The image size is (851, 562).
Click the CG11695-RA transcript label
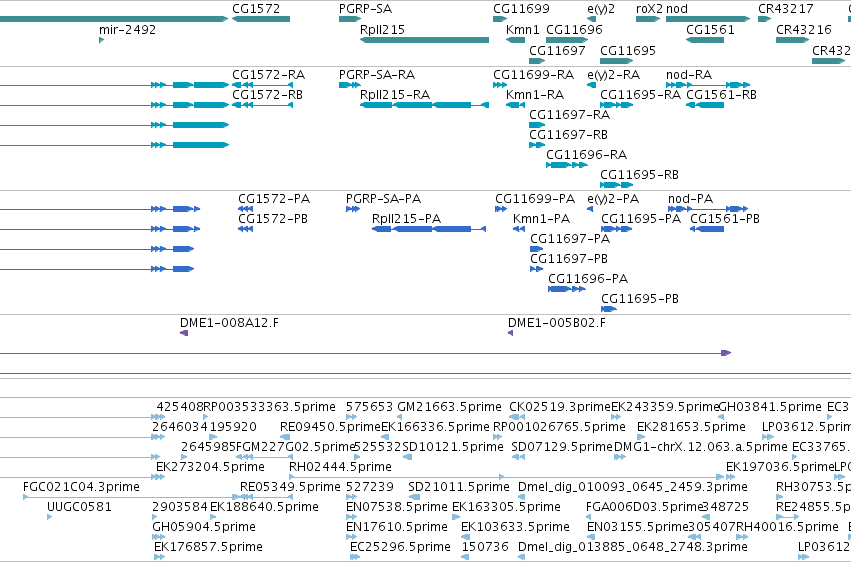click(x=640, y=94)
